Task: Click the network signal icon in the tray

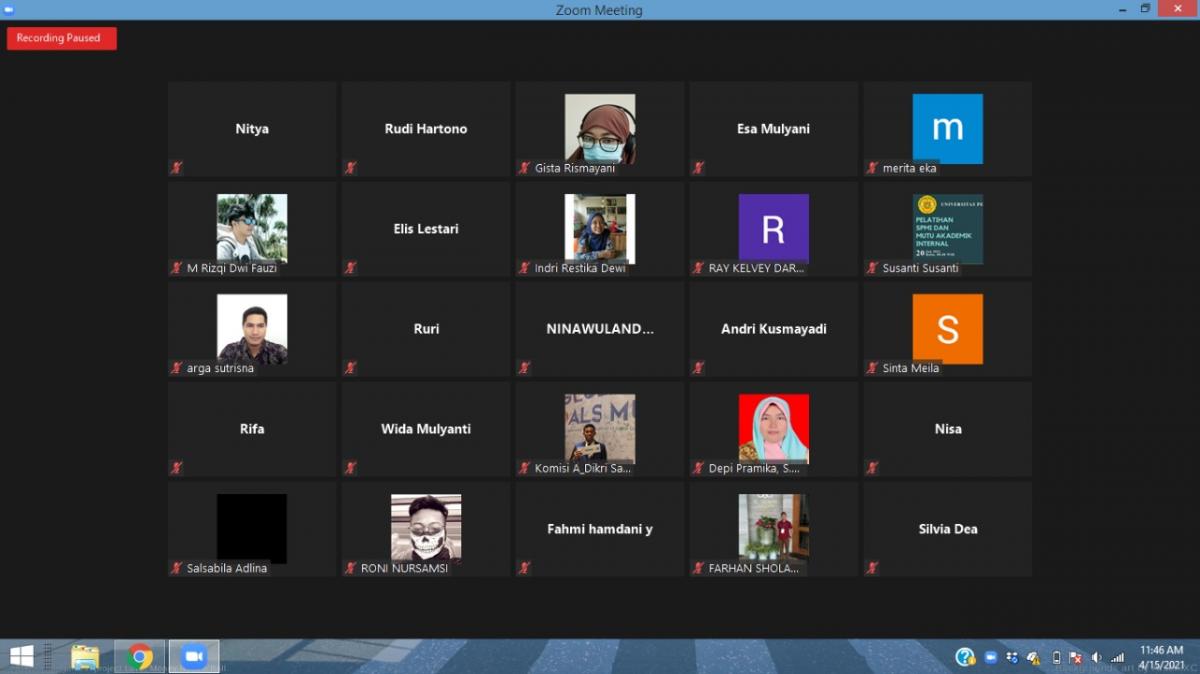Action: 1117,657
